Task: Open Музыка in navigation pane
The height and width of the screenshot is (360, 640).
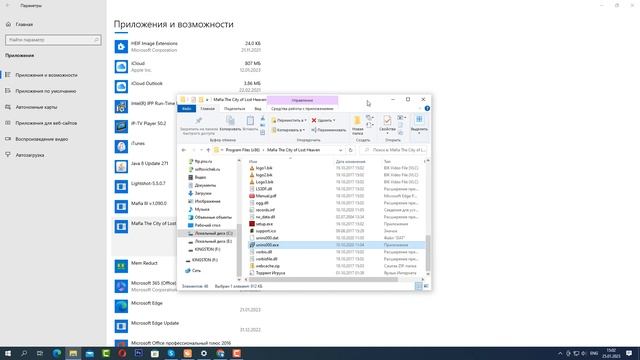Action: click(202, 209)
